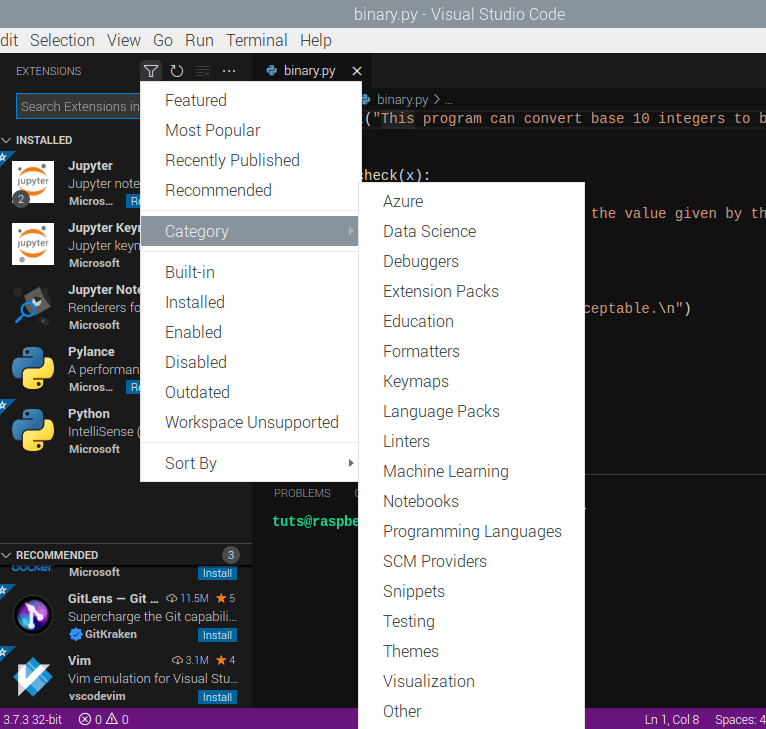This screenshot has width=766, height=729.
Task: Filter by Built-in extensions
Action: [249, 272]
